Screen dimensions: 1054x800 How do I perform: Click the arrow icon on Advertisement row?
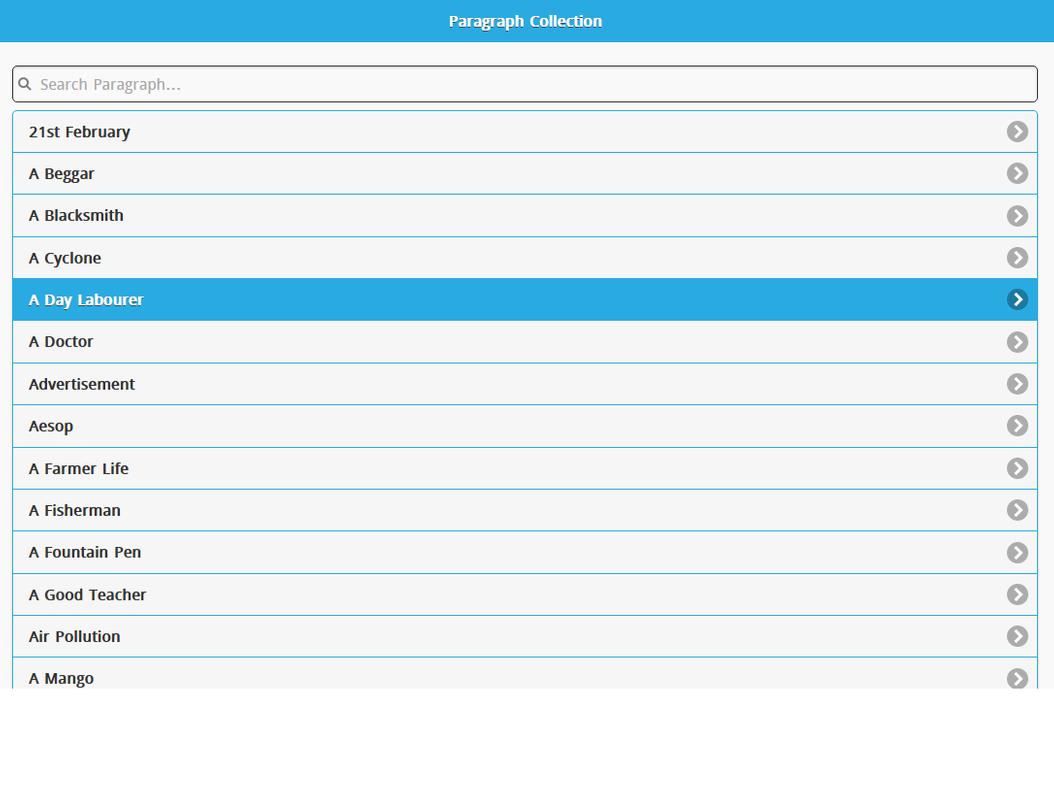[1016, 384]
